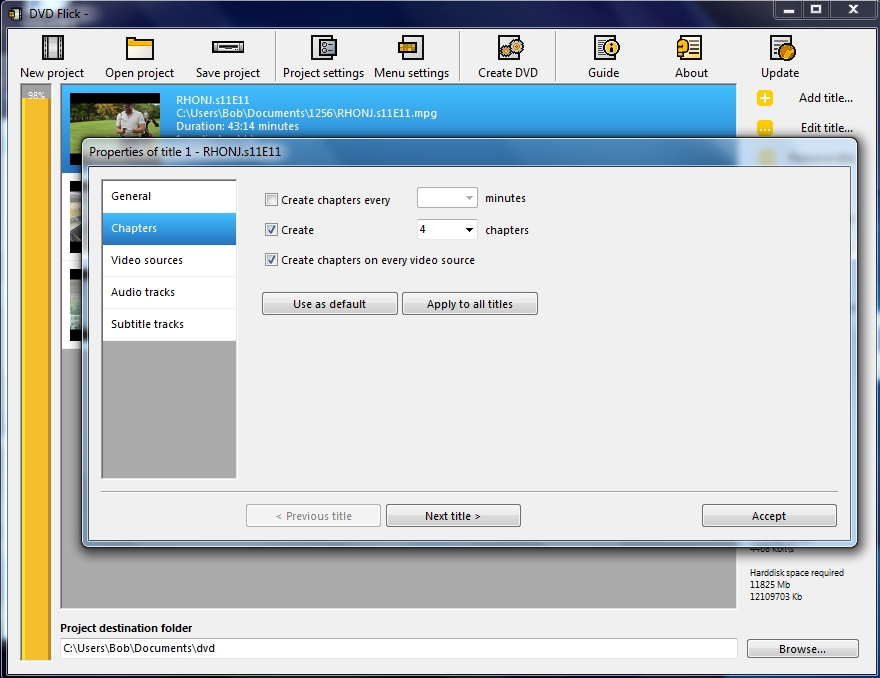The image size is (880, 678).
Task: Click the yellow Edit title icon
Action: [764, 128]
